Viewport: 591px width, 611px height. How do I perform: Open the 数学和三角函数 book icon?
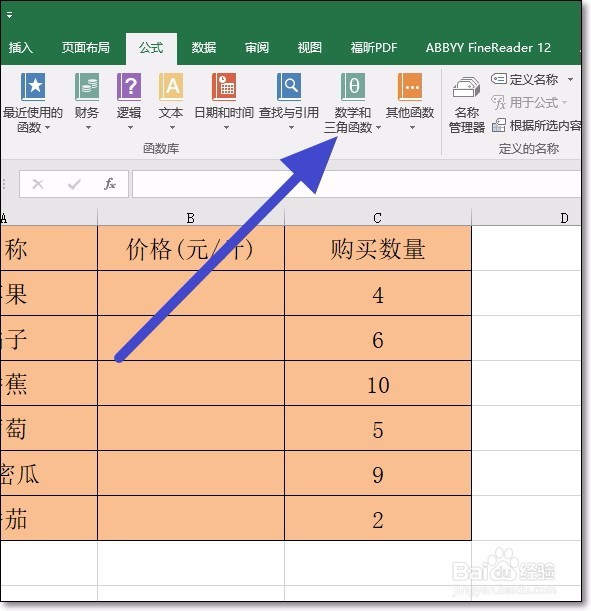(x=353, y=87)
